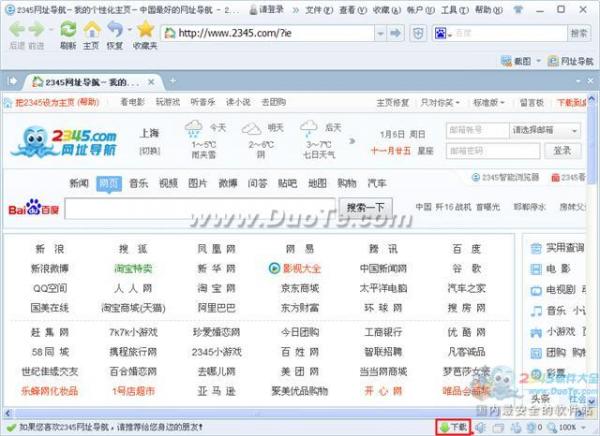Screen dimensions: 600x436
Task: Open the 查看 menu
Action: point(353,10)
